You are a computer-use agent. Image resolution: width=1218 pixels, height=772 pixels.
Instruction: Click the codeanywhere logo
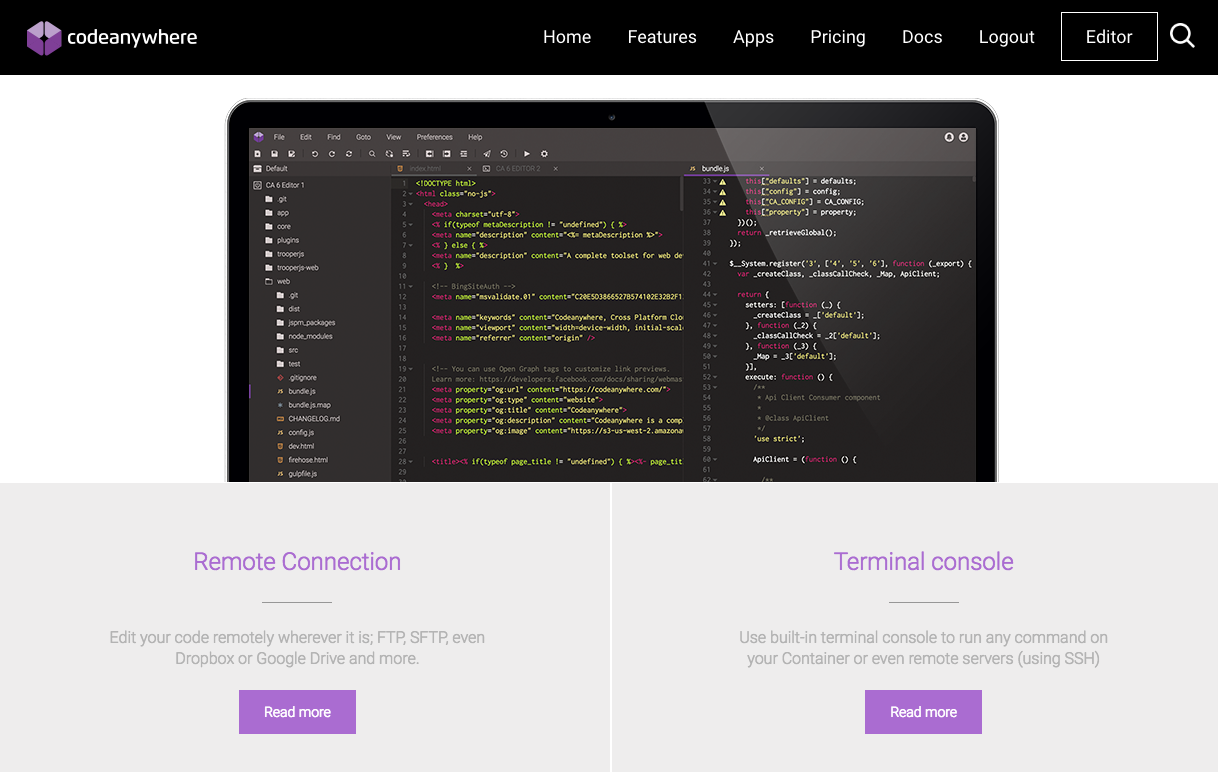click(x=112, y=38)
